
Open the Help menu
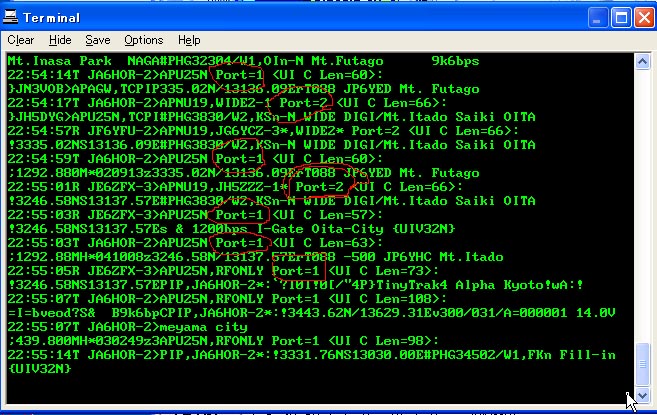click(189, 40)
